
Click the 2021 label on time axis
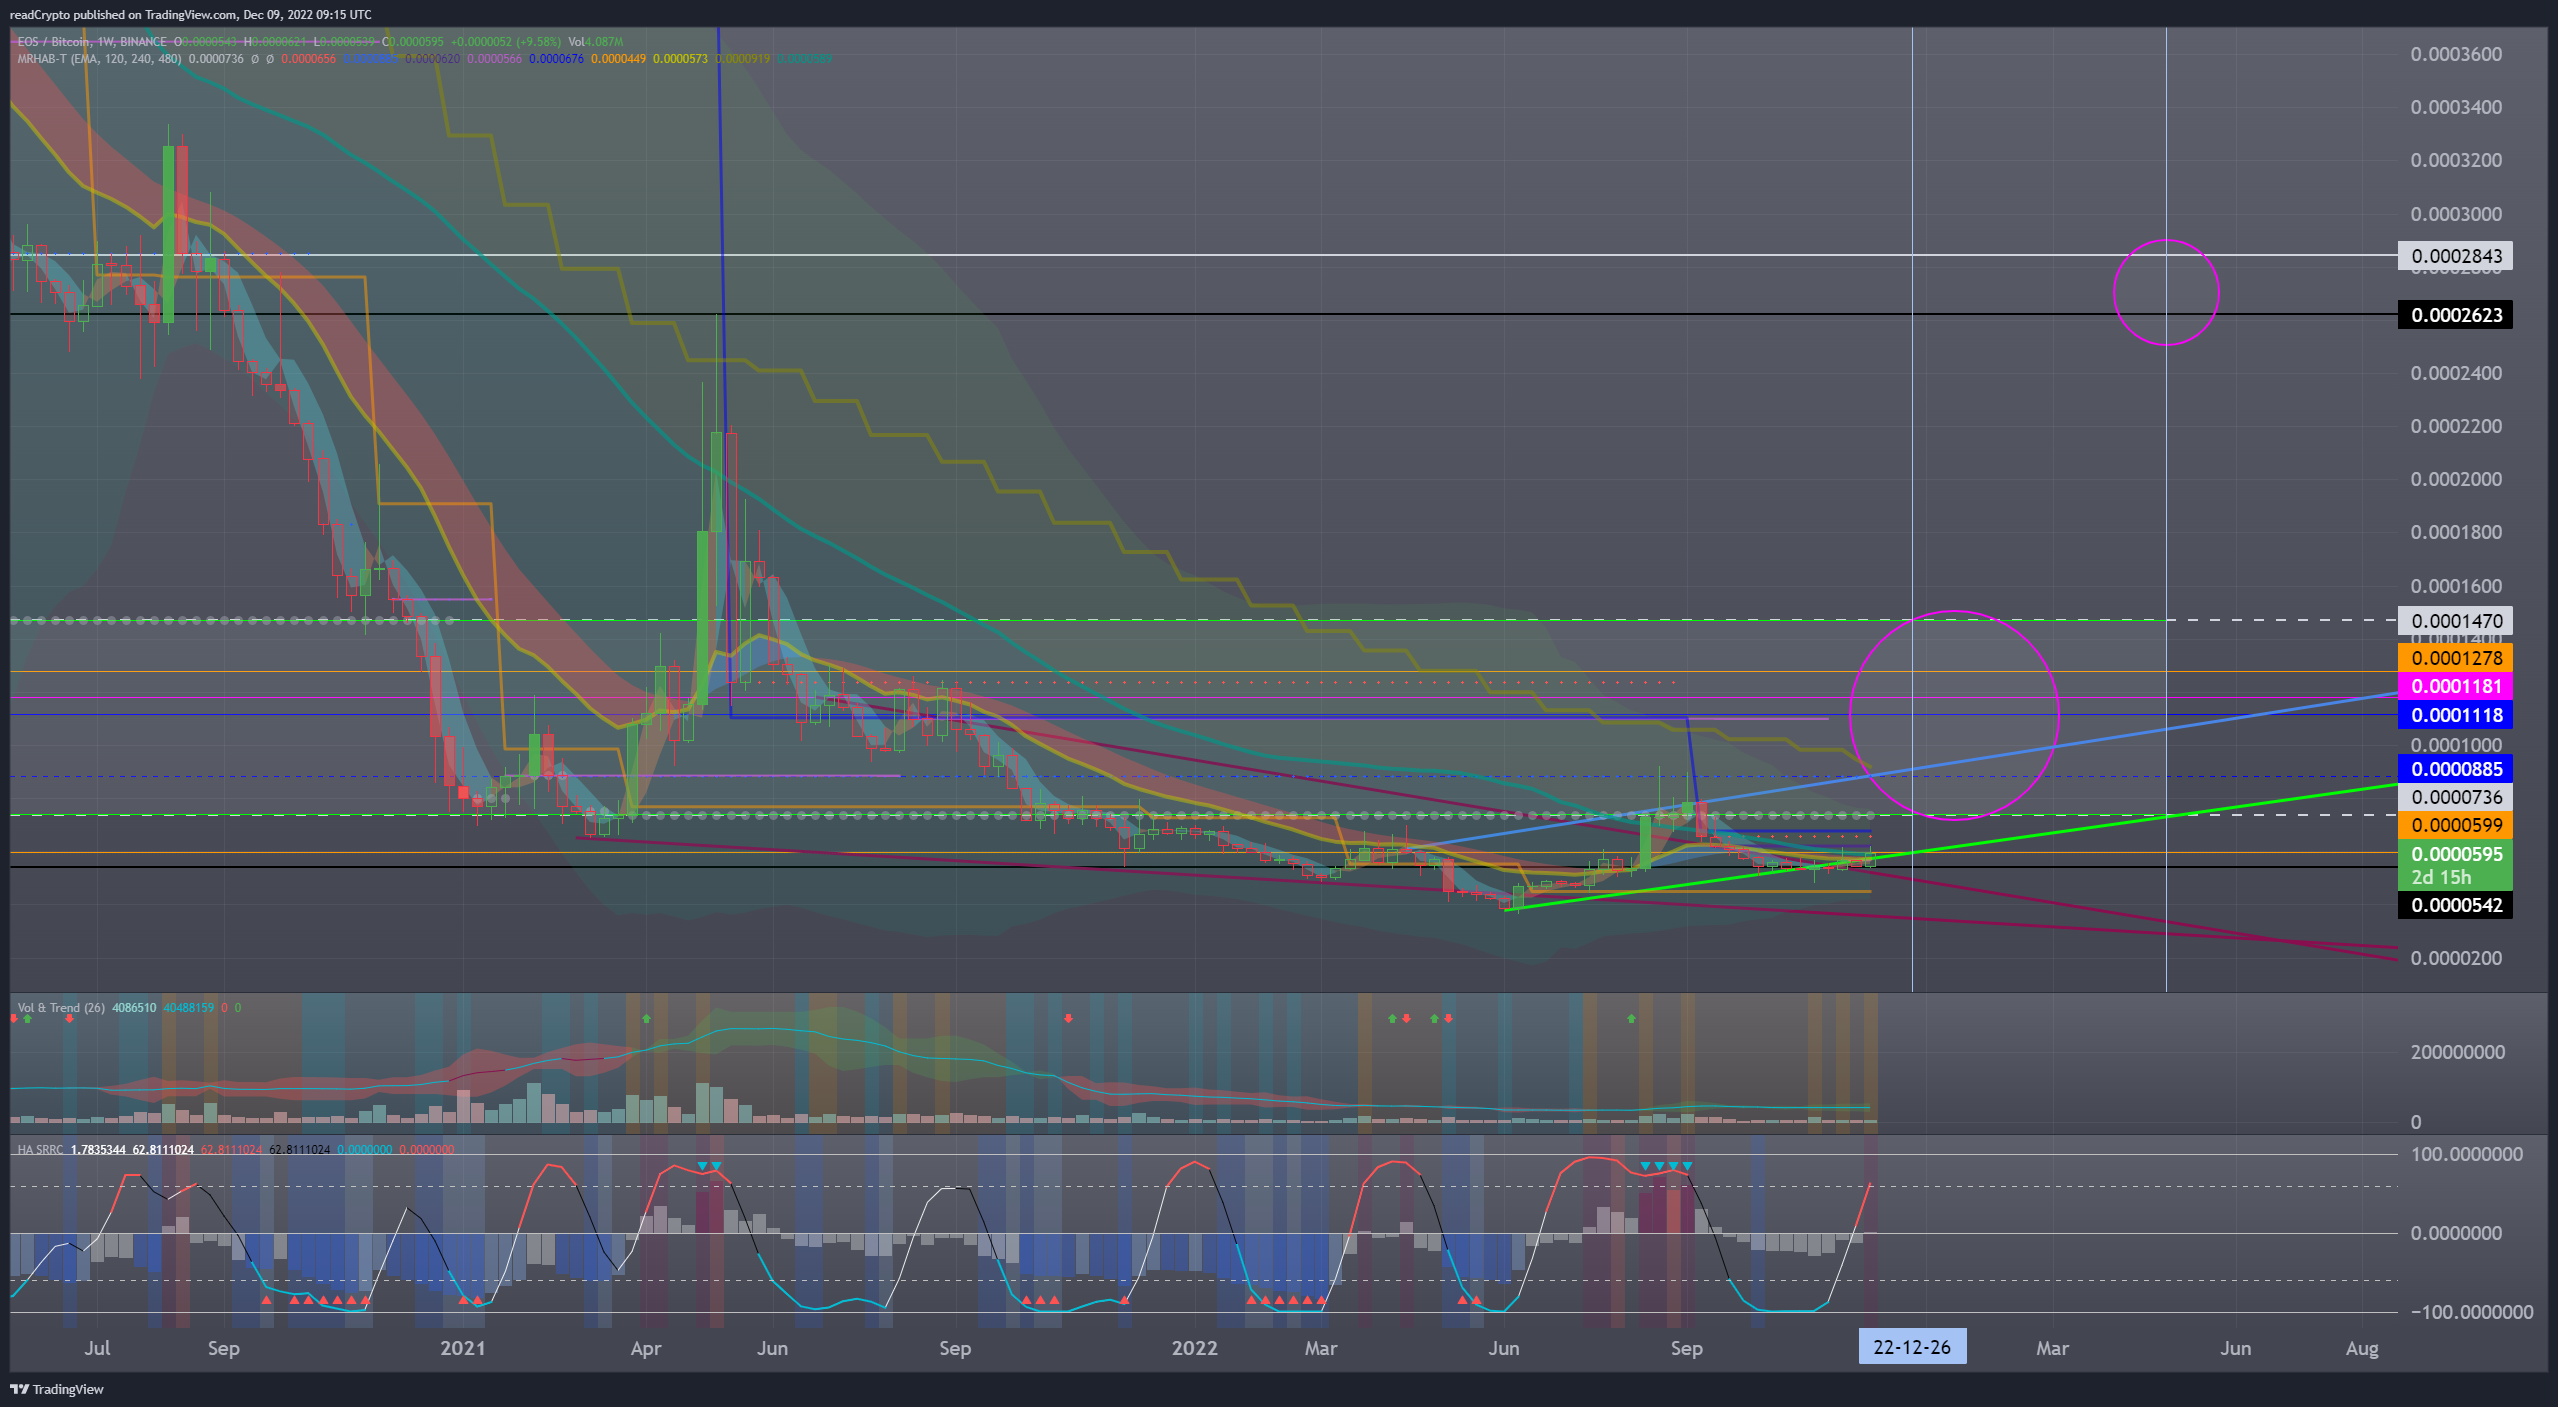[462, 1348]
